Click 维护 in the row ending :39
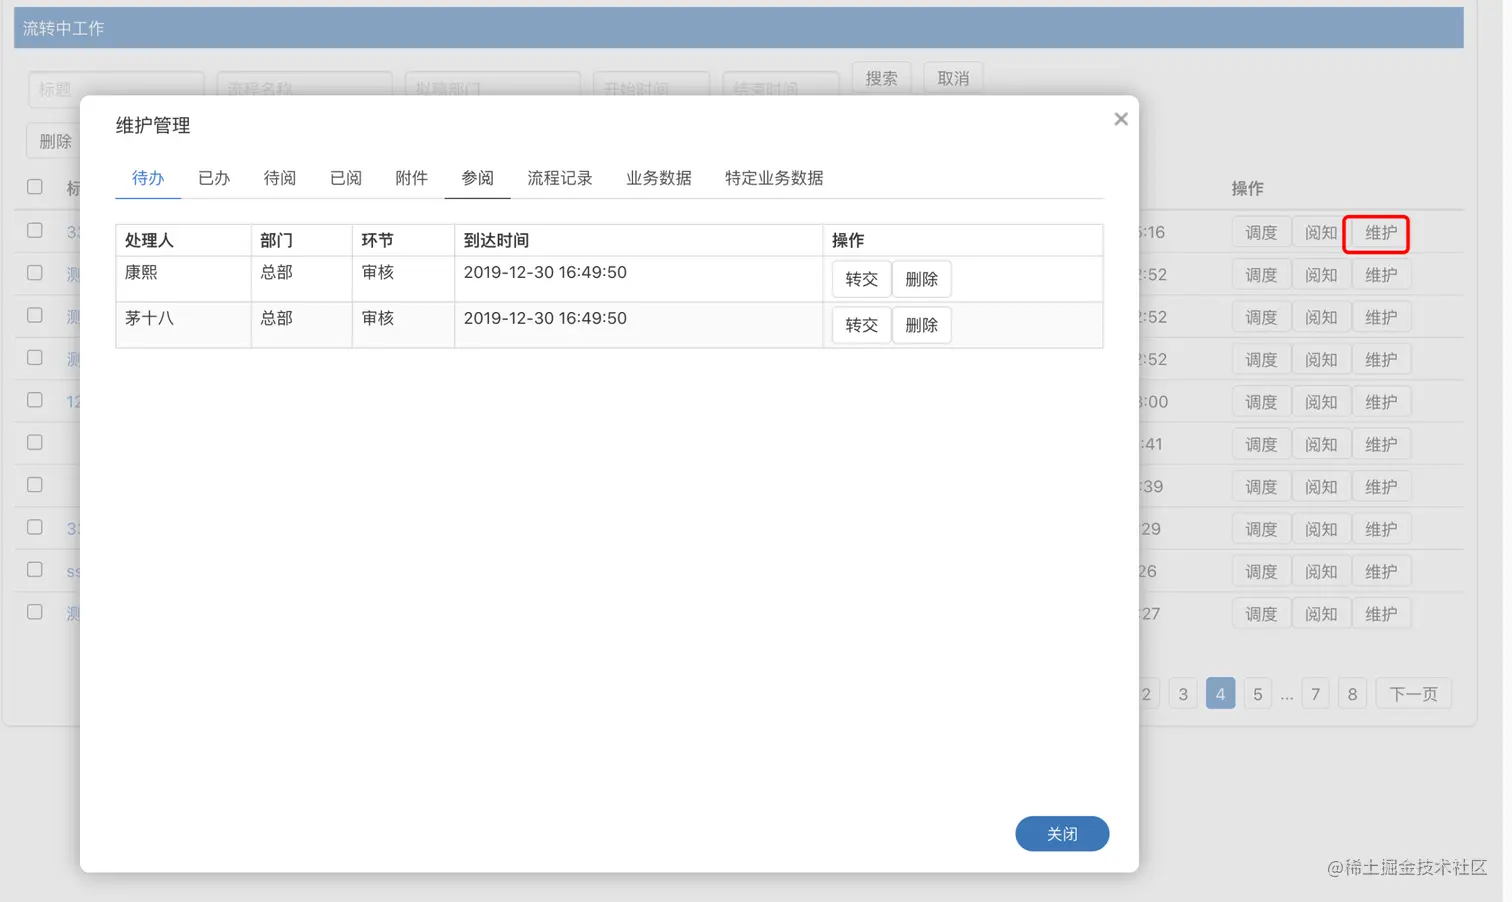The image size is (1512, 902). 1381,487
